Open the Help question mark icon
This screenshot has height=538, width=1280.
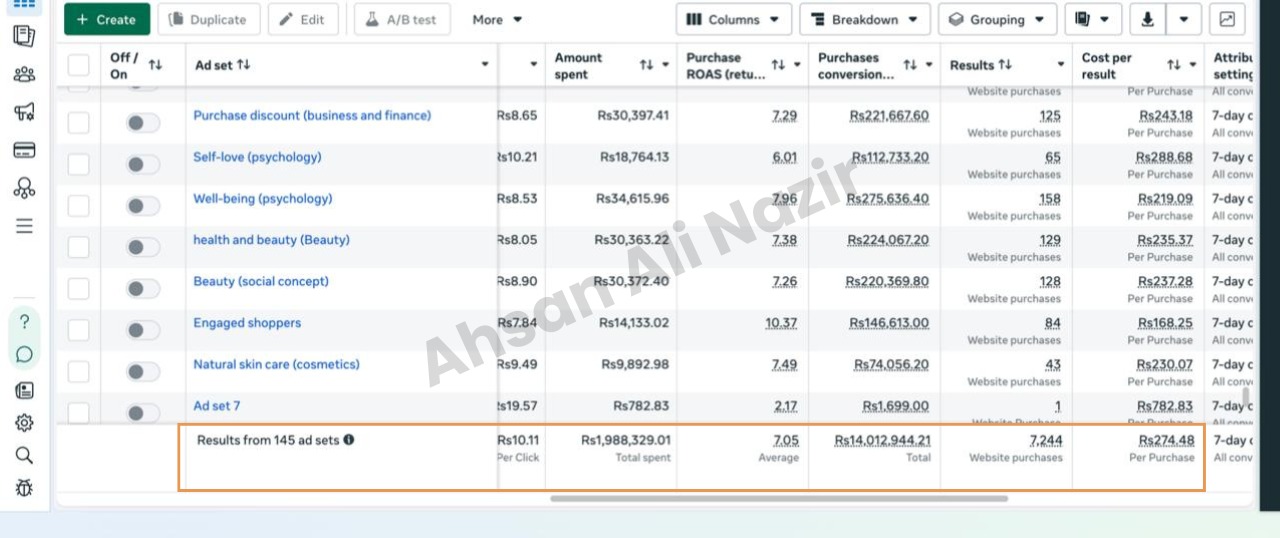24,322
